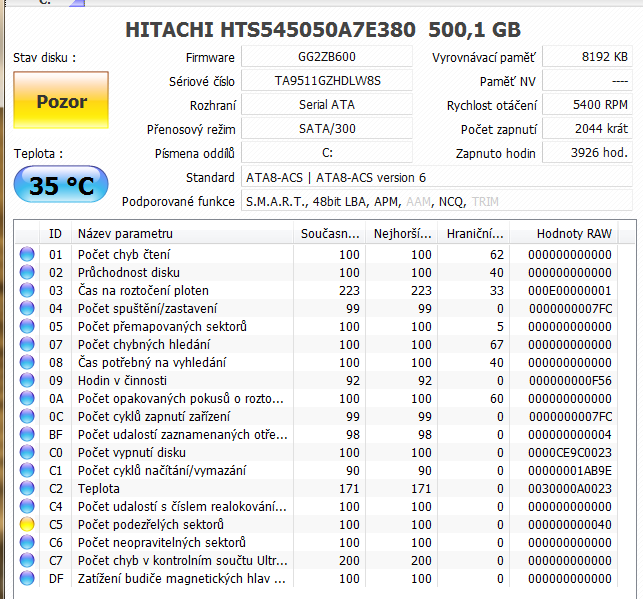Click the Nejhorší... column header
The image size is (643, 599).
pos(402,234)
